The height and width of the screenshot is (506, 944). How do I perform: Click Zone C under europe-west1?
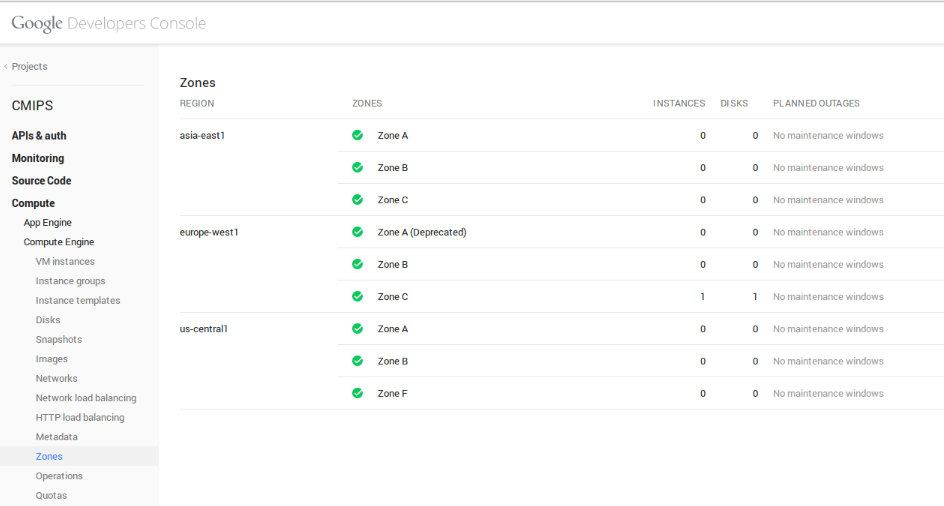(393, 296)
